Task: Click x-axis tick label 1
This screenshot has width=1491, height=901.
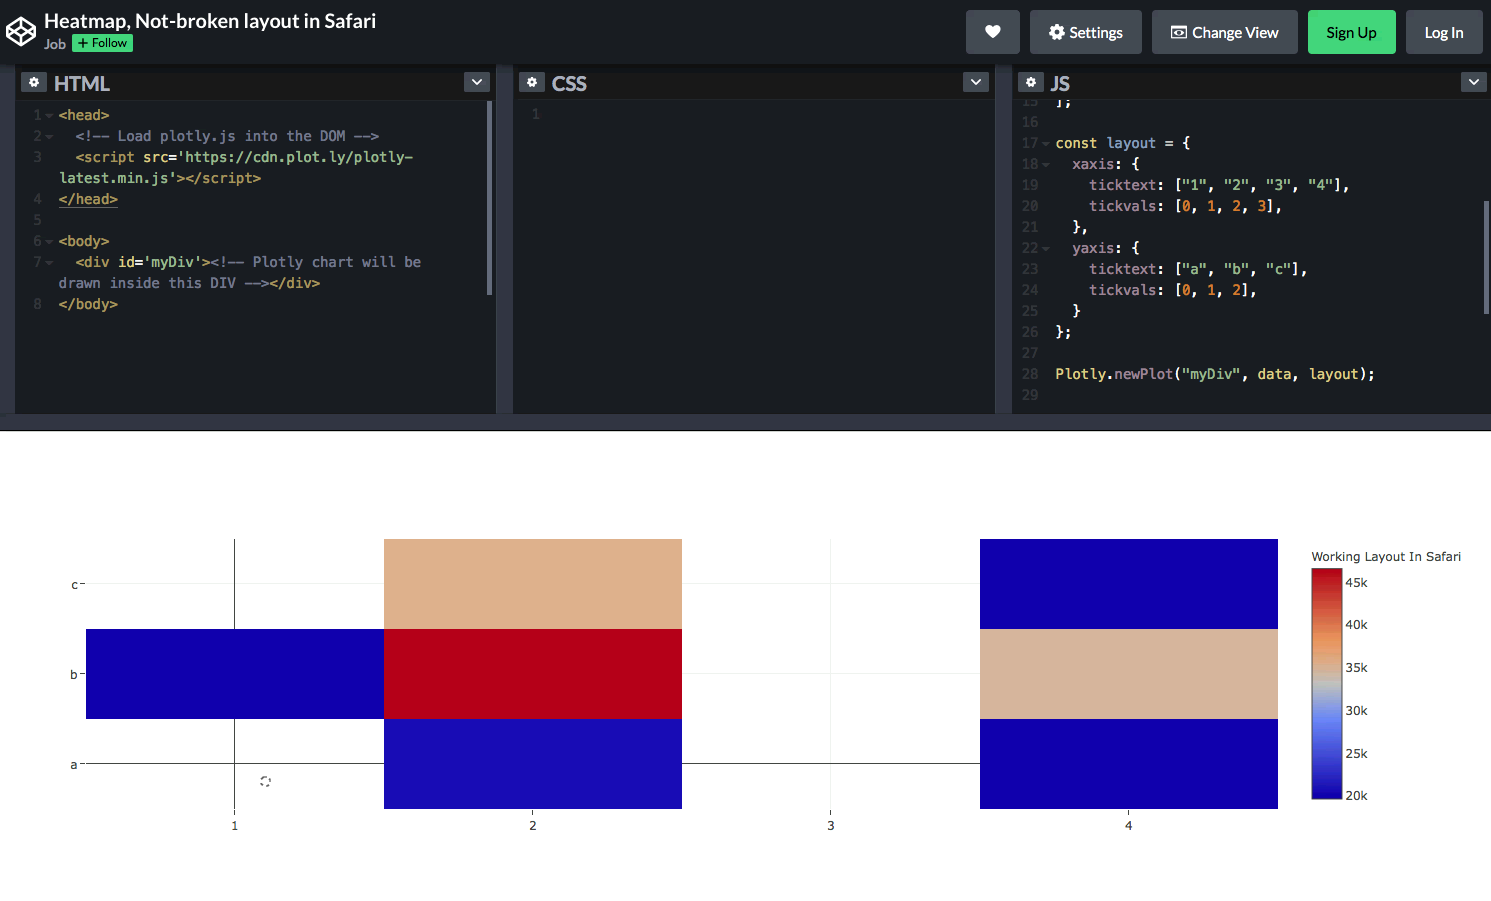Action: click(235, 826)
